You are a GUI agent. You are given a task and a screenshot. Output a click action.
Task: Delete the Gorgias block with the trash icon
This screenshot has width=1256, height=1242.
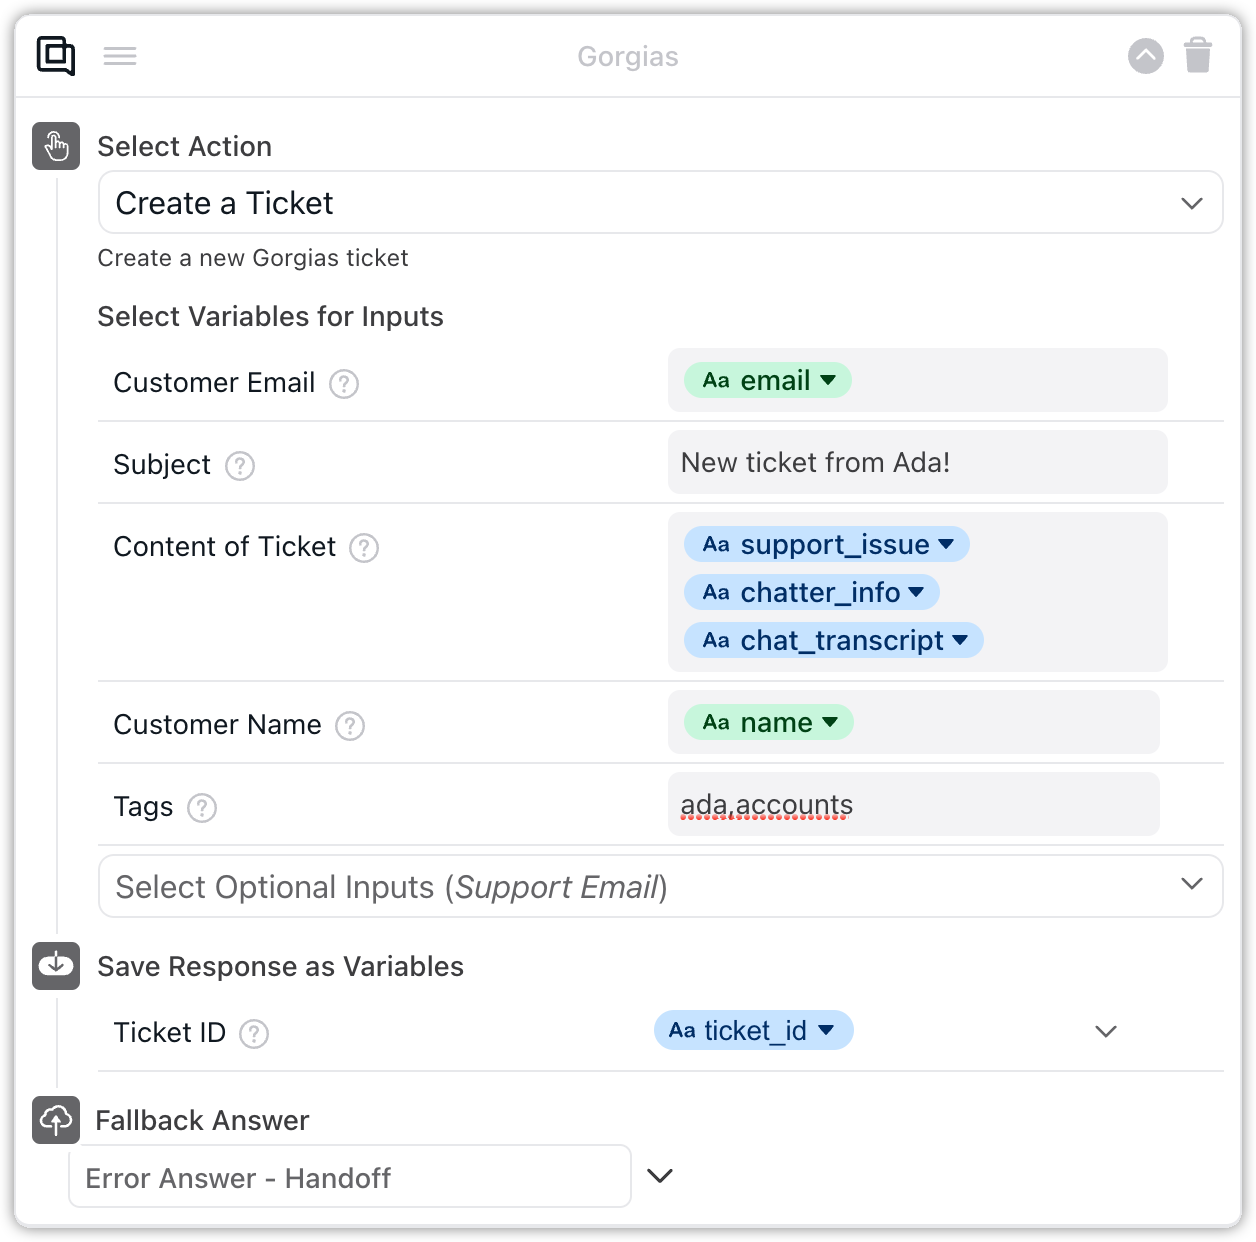coord(1198,56)
